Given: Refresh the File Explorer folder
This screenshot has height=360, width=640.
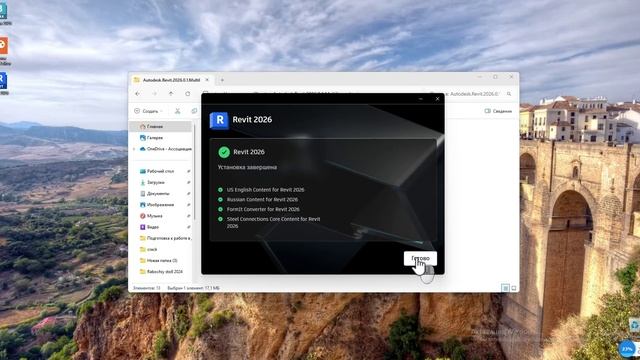Looking at the screenshot, I should 188,94.
